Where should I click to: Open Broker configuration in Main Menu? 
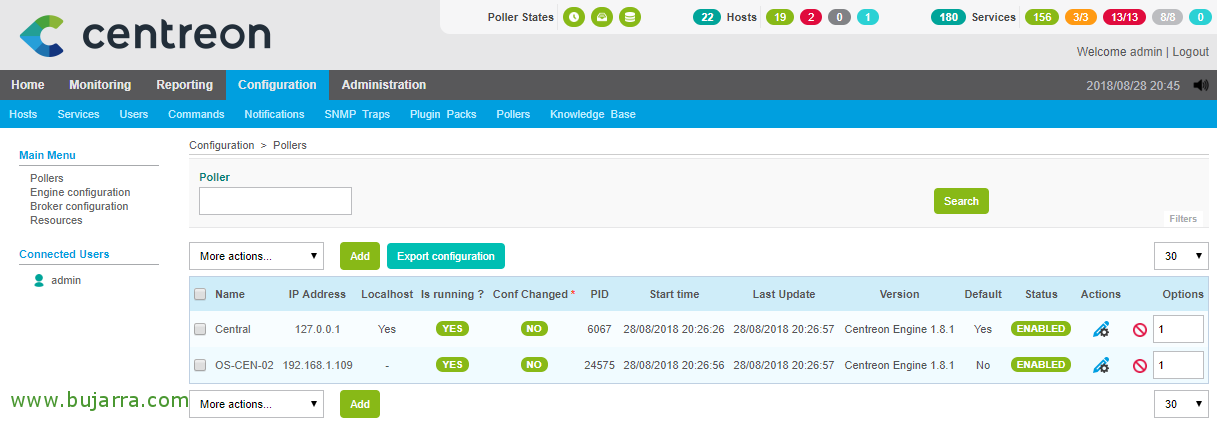pyautogui.click(x=79, y=206)
